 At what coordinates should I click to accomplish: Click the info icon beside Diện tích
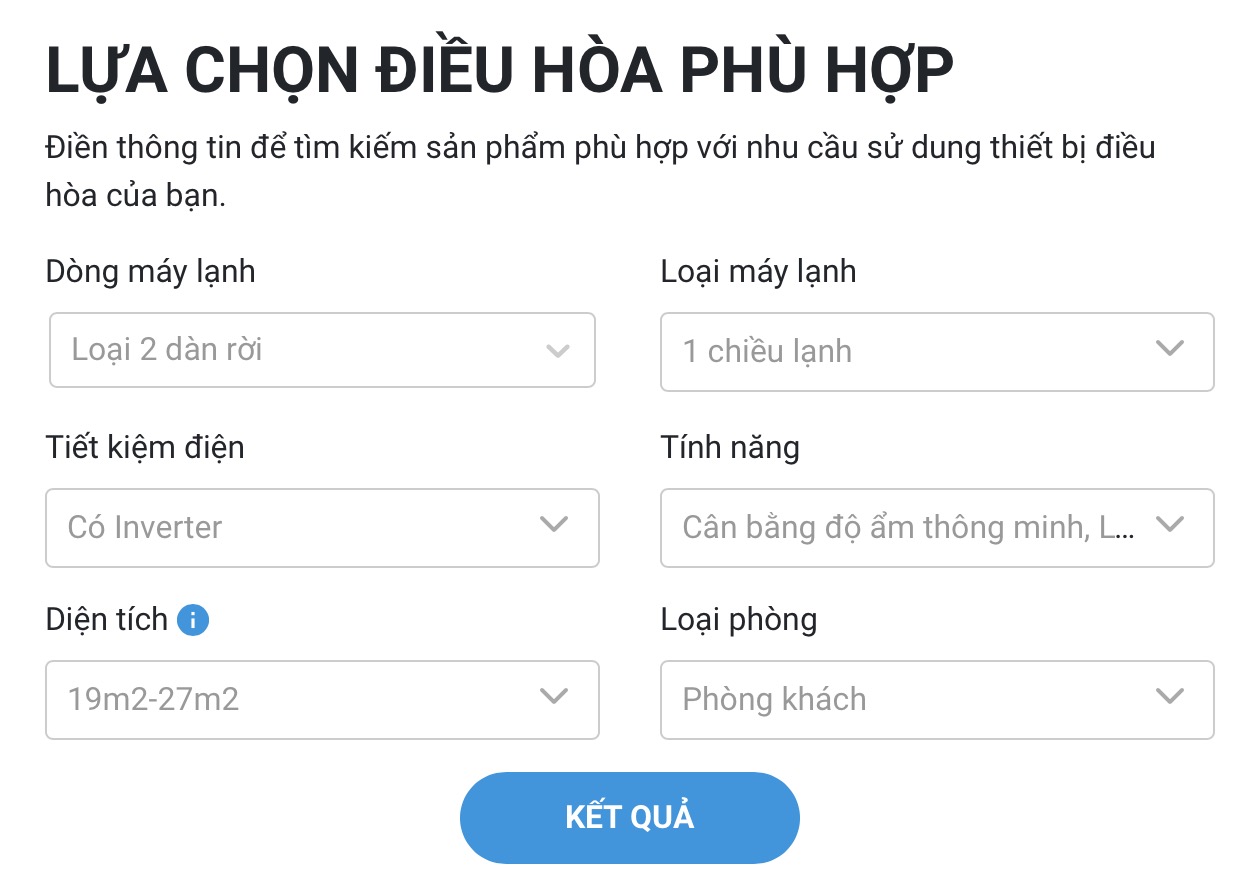pos(193,621)
